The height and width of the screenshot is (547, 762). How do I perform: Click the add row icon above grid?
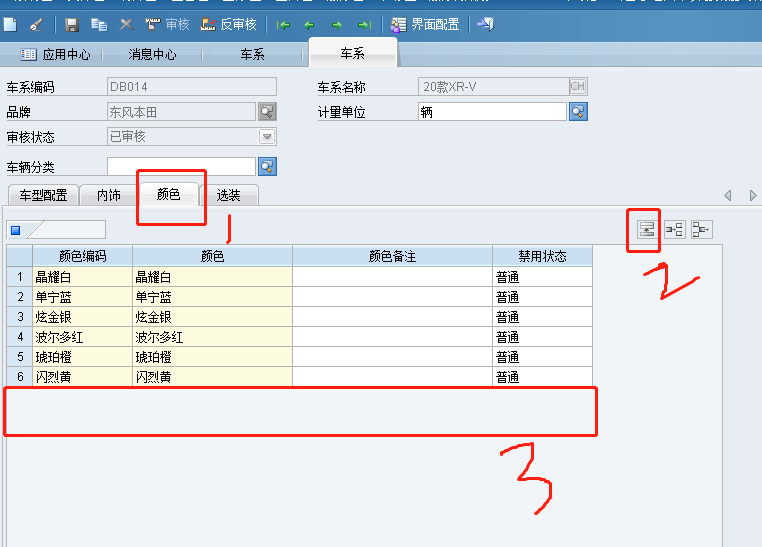point(647,230)
